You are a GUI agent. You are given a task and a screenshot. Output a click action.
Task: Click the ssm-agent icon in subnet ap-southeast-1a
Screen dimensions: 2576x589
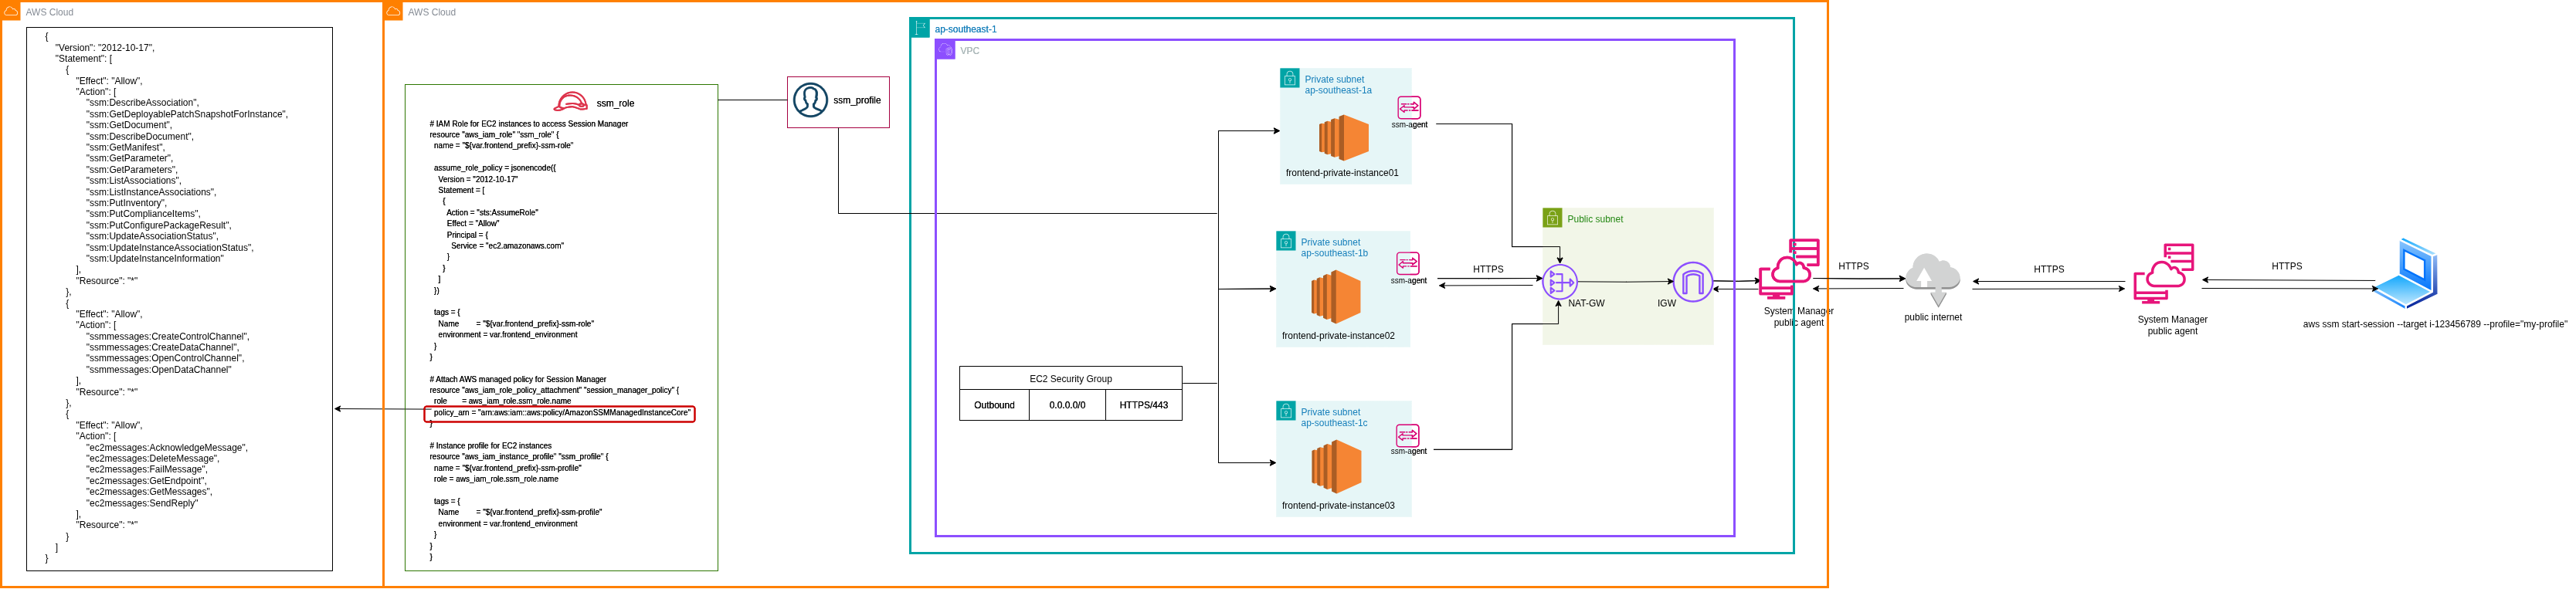click(x=1409, y=107)
